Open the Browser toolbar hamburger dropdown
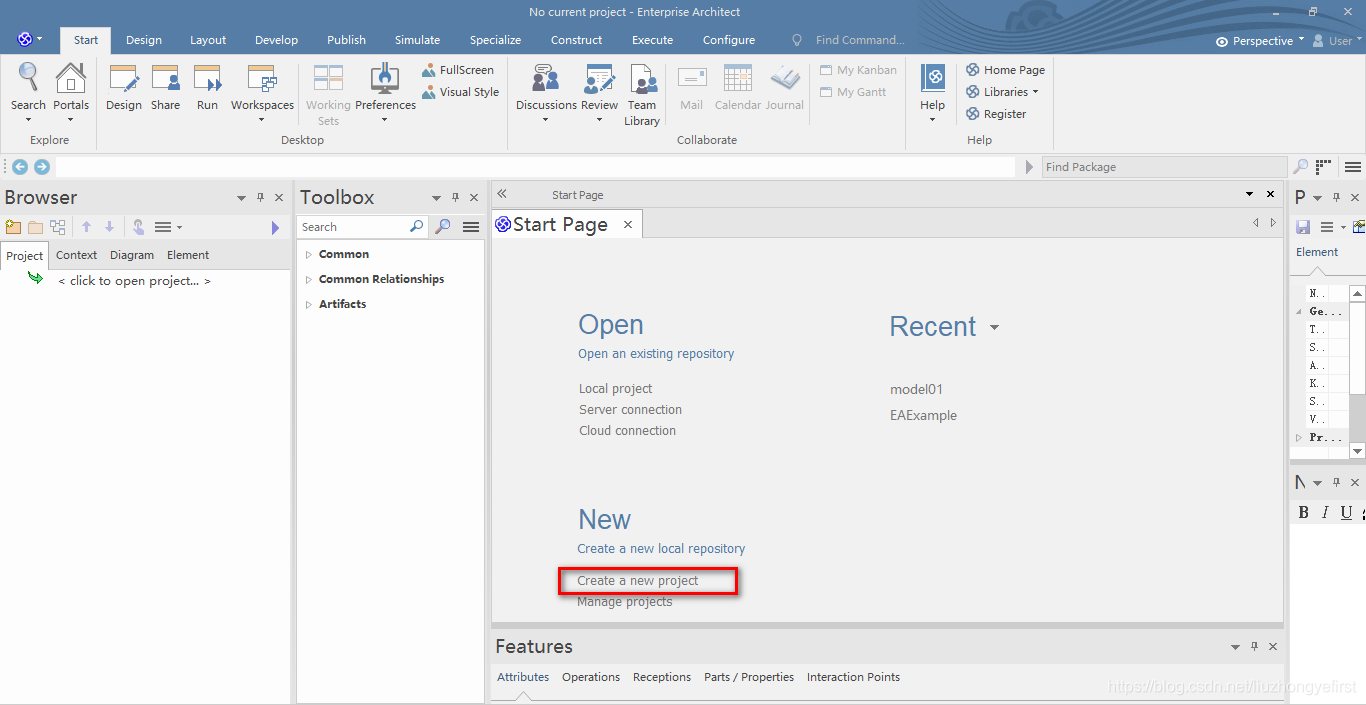The height and width of the screenshot is (705, 1366). pos(168,227)
